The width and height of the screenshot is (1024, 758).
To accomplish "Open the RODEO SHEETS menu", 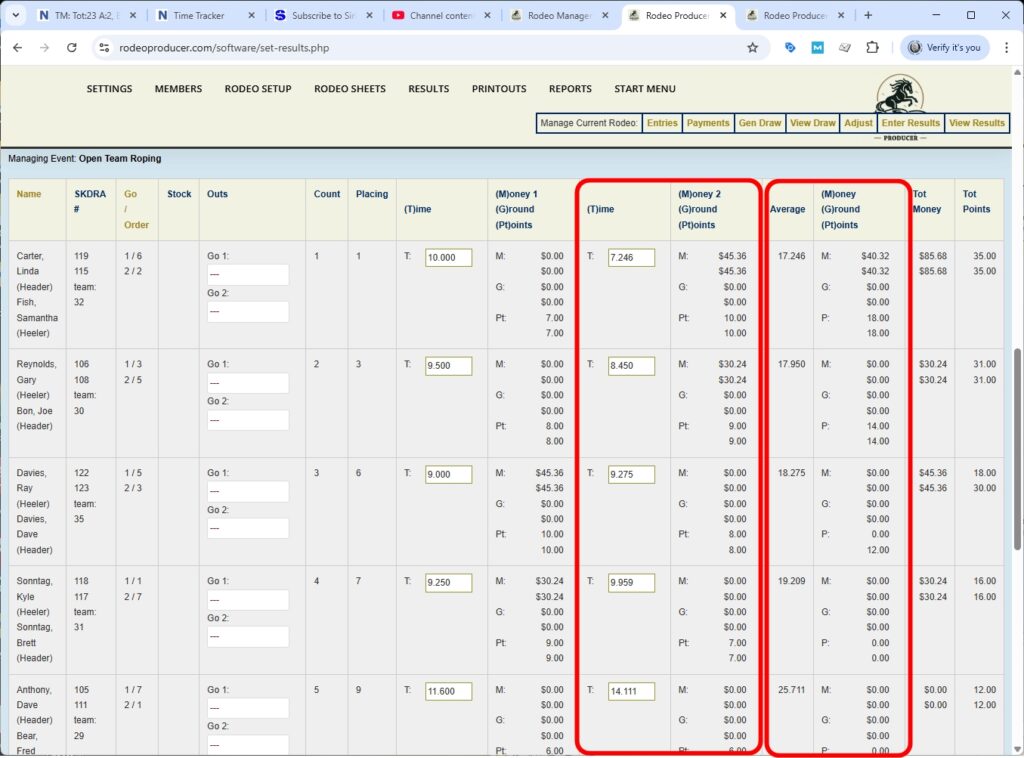I will (350, 89).
